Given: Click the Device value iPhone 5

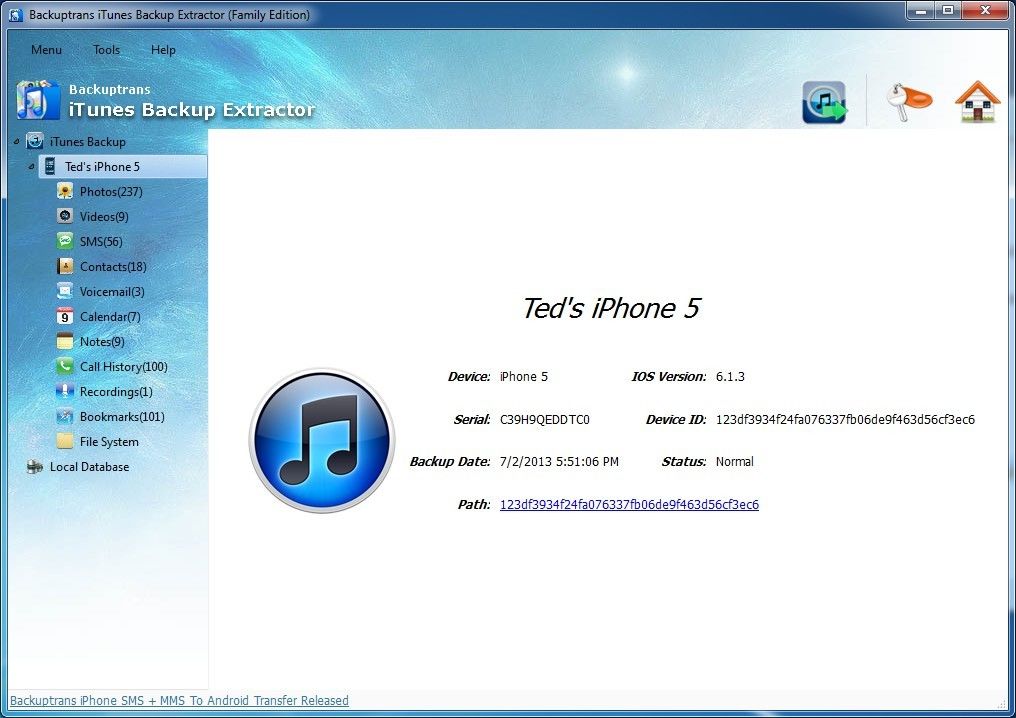Looking at the screenshot, I should tap(524, 376).
